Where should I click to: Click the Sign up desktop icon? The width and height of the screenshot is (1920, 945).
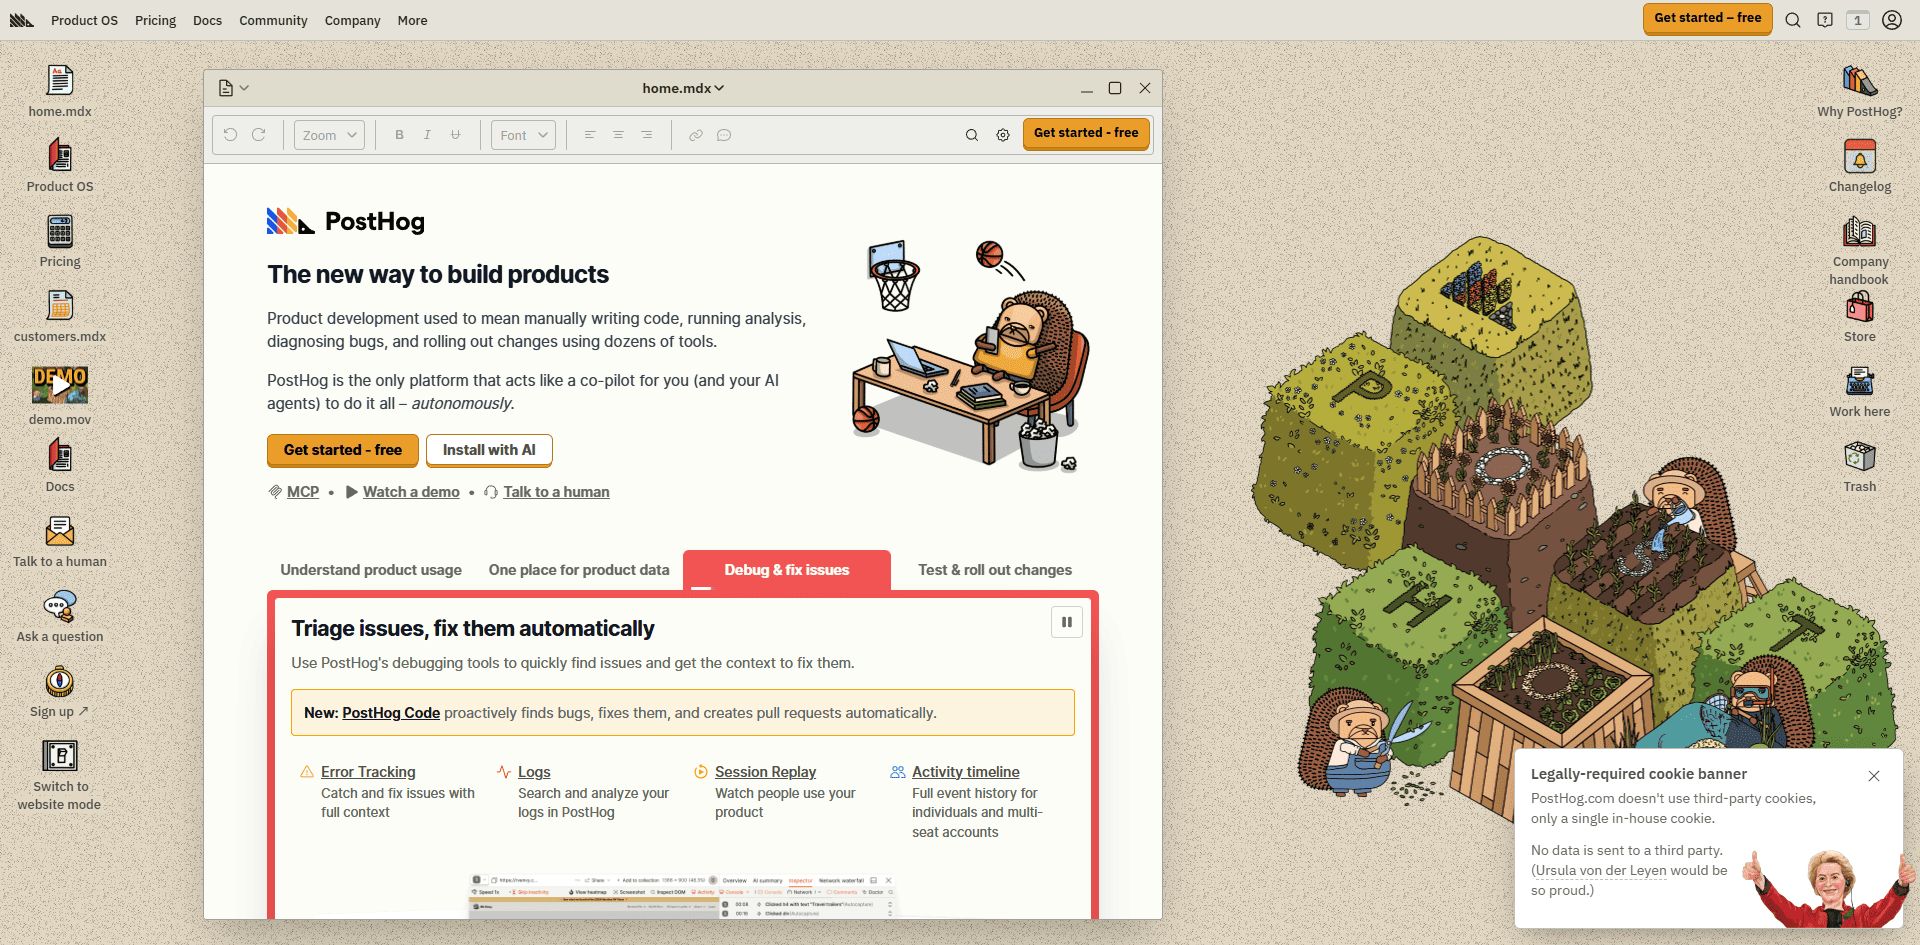pyautogui.click(x=60, y=691)
